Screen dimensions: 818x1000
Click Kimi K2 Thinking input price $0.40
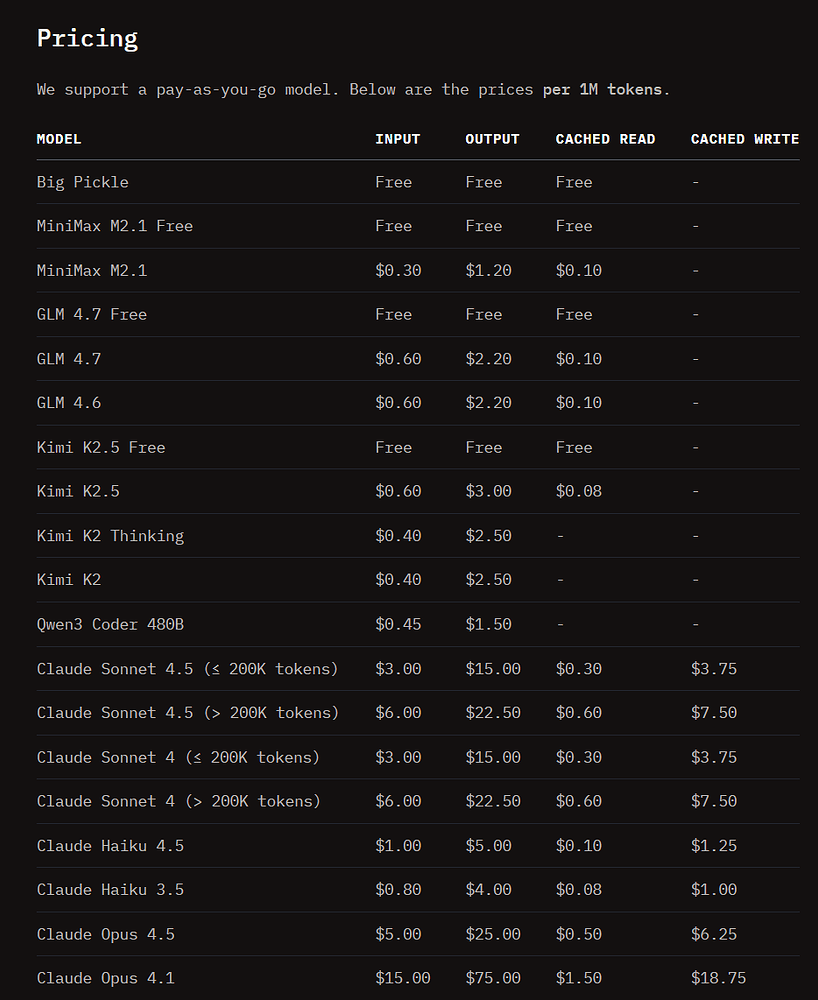[x=398, y=536]
